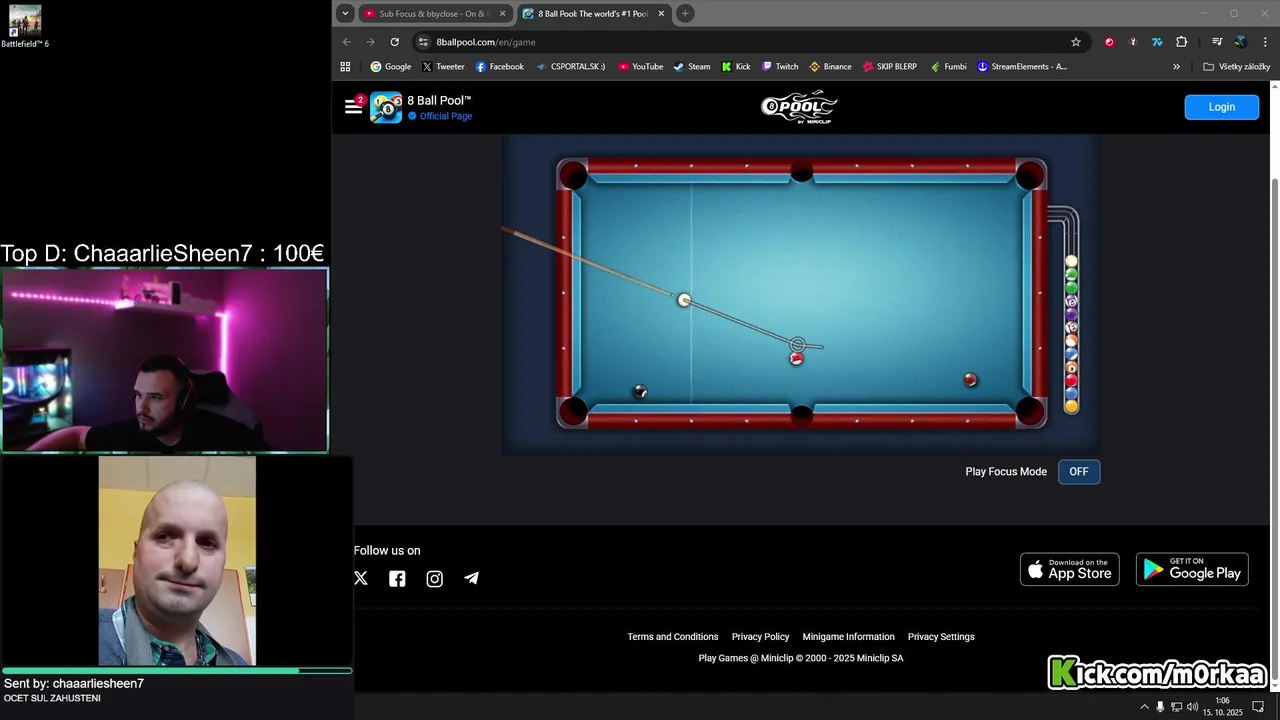
Task: Show hidden system tray icons
Action: (x=1144, y=707)
